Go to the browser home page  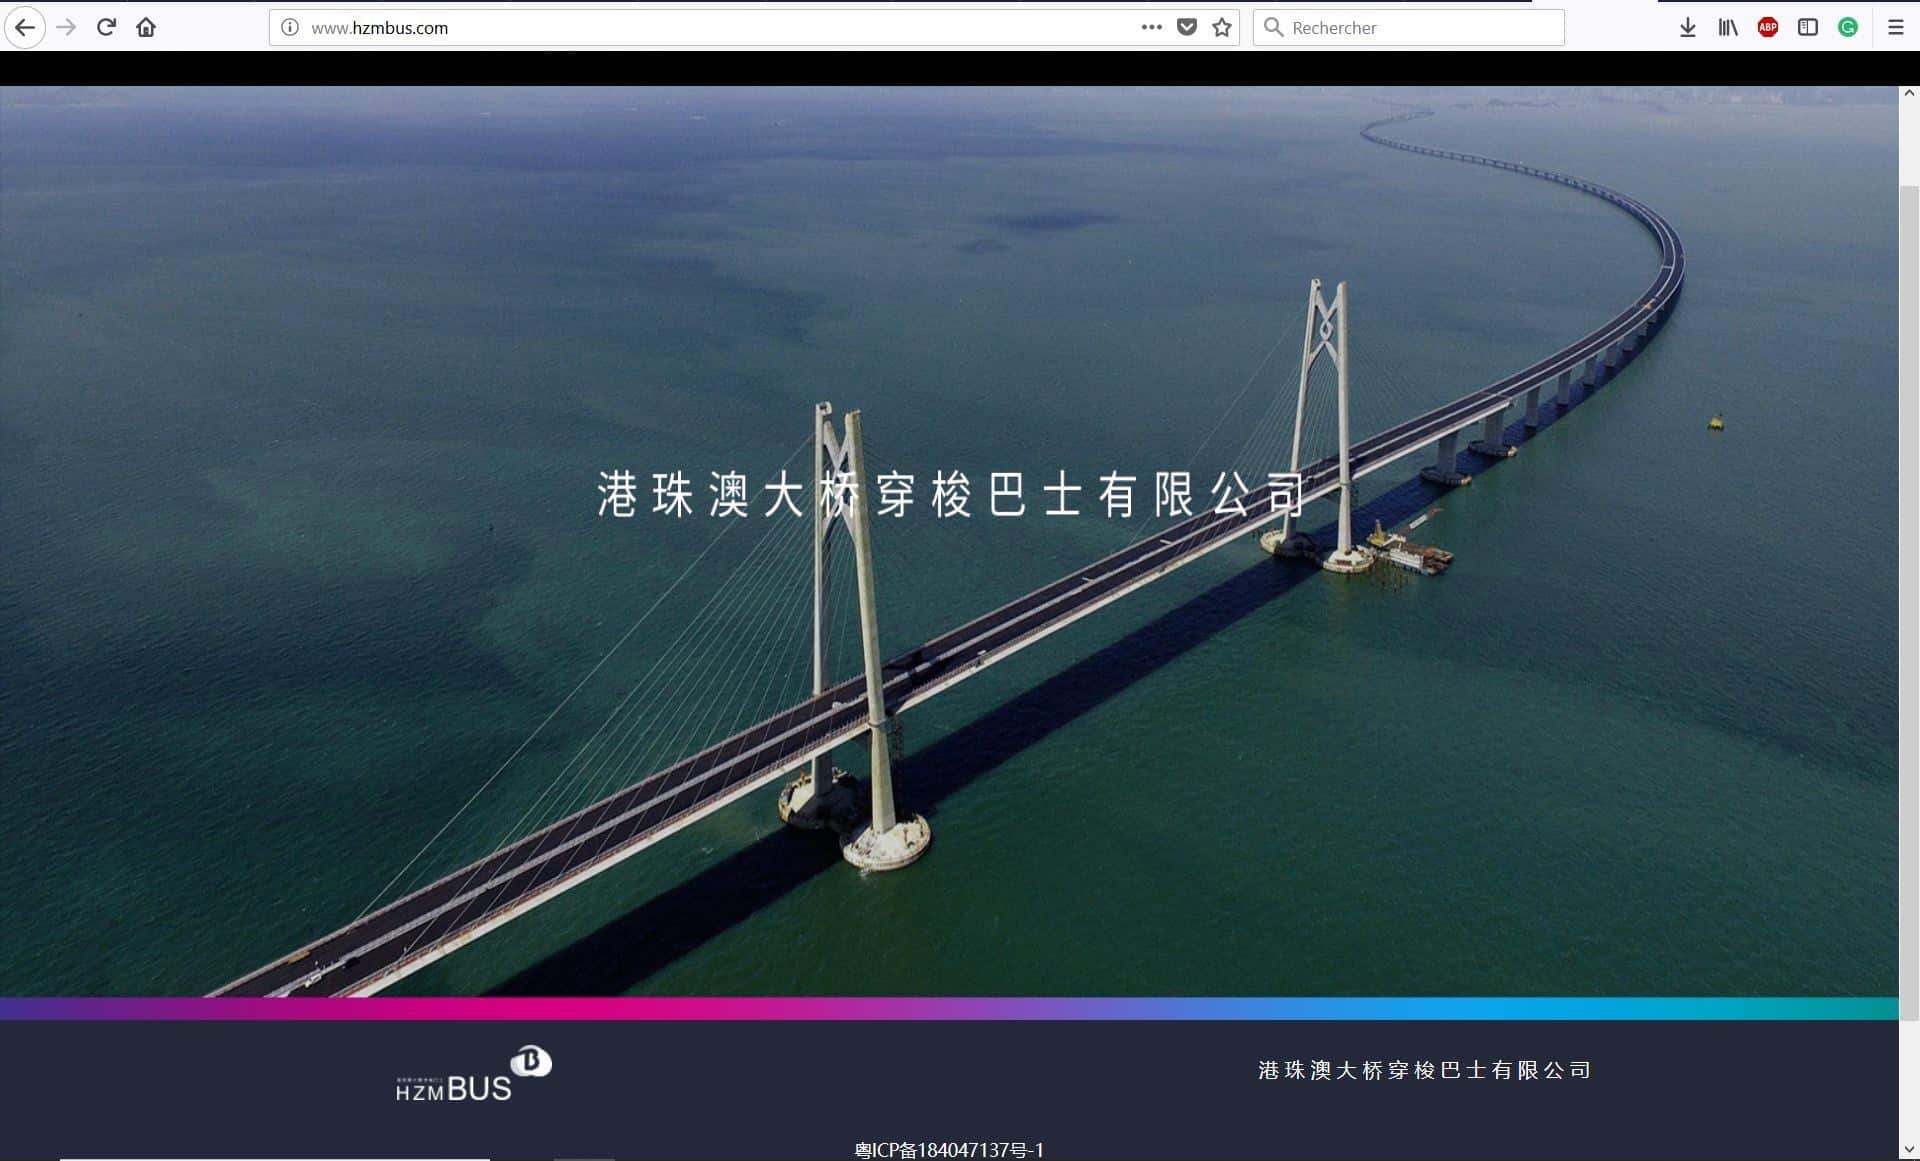point(146,27)
